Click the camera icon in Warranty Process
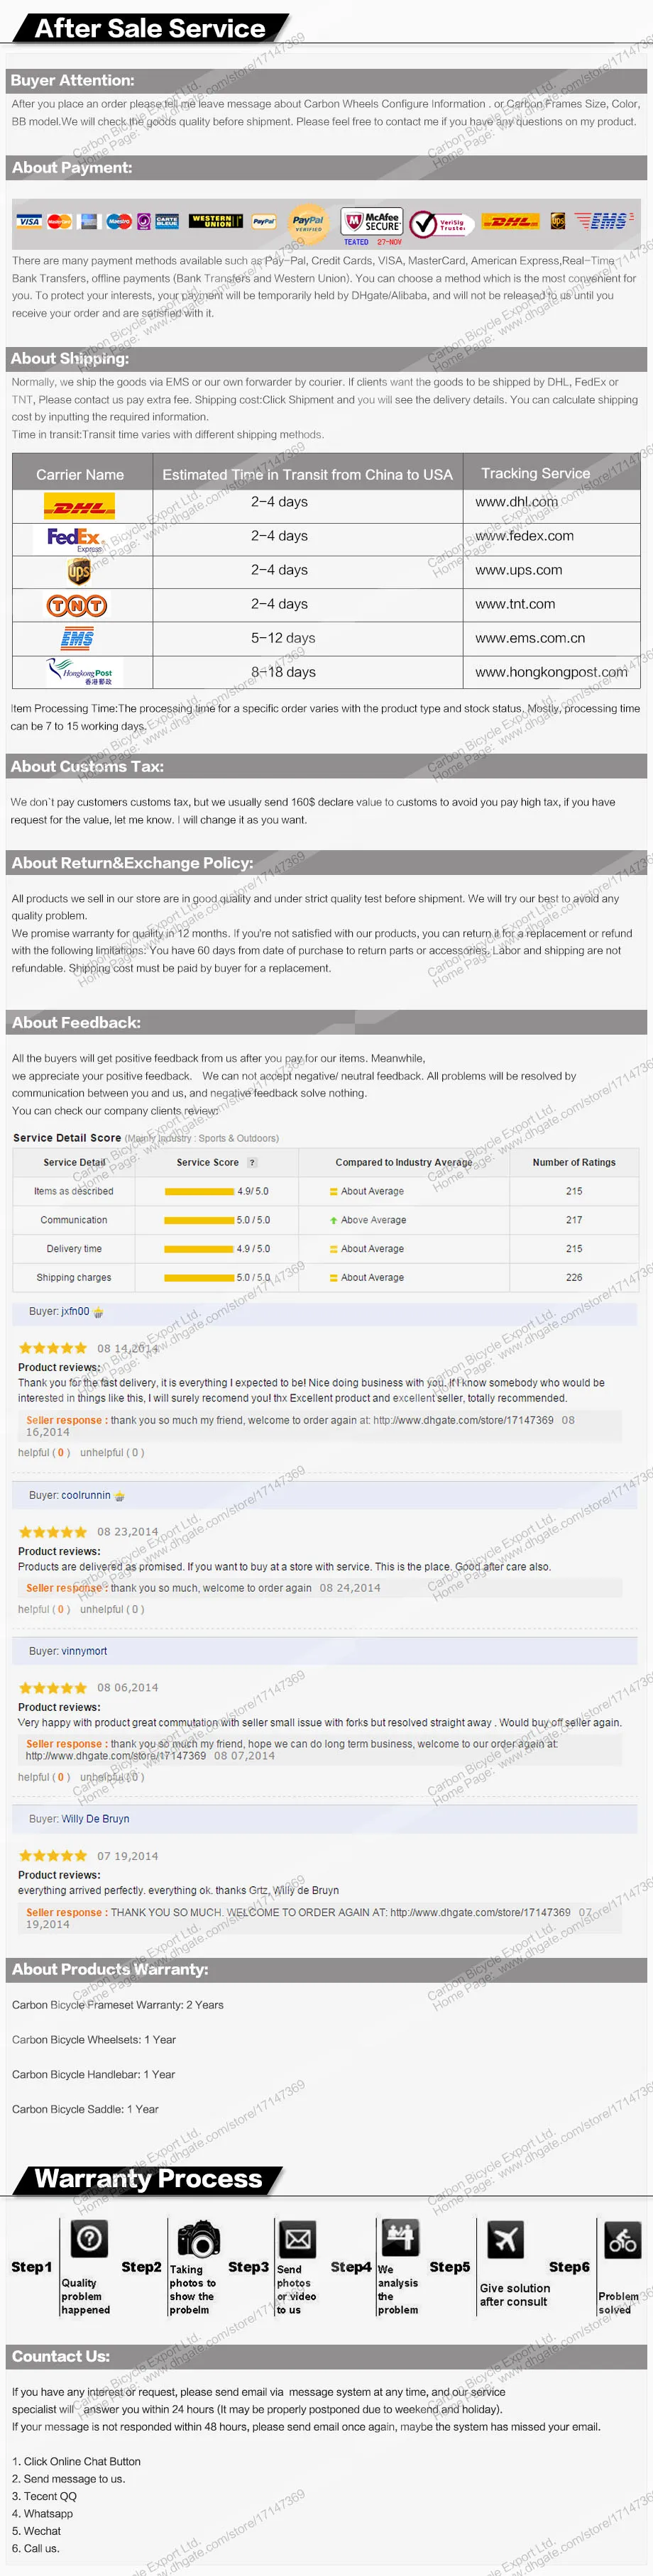Viewport: 653px width, 2576px height. pyautogui.click(x=199, y=2239)
